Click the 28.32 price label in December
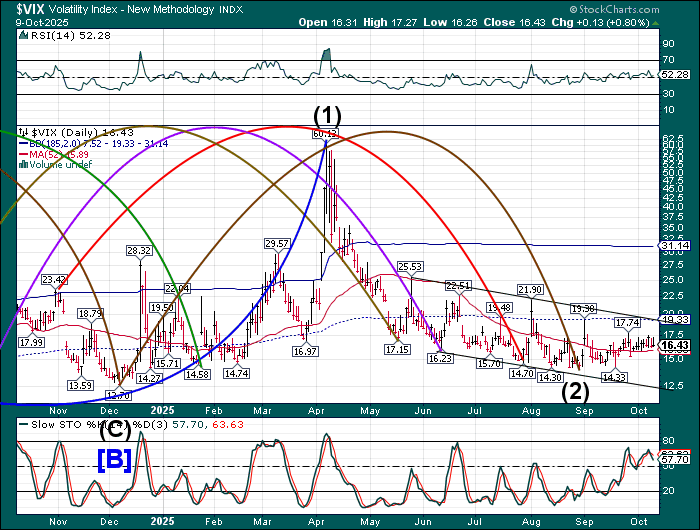Image resolution: width=700 pixels, height=530 pixels. (138, 250)
